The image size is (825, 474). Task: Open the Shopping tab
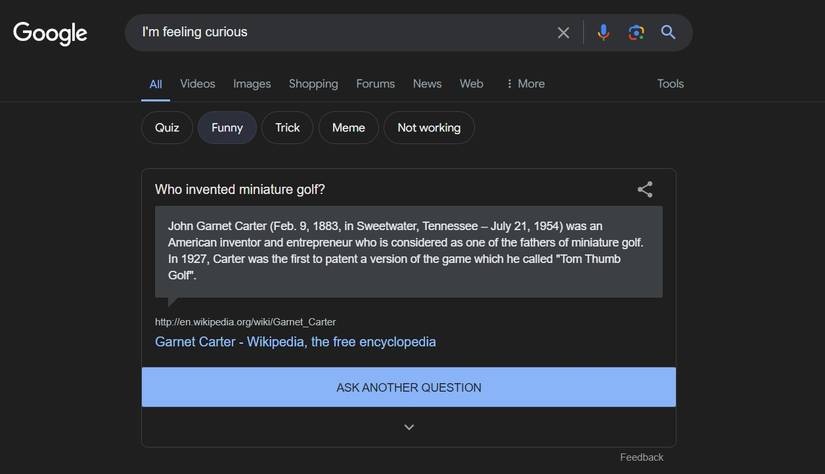[313, 84]
